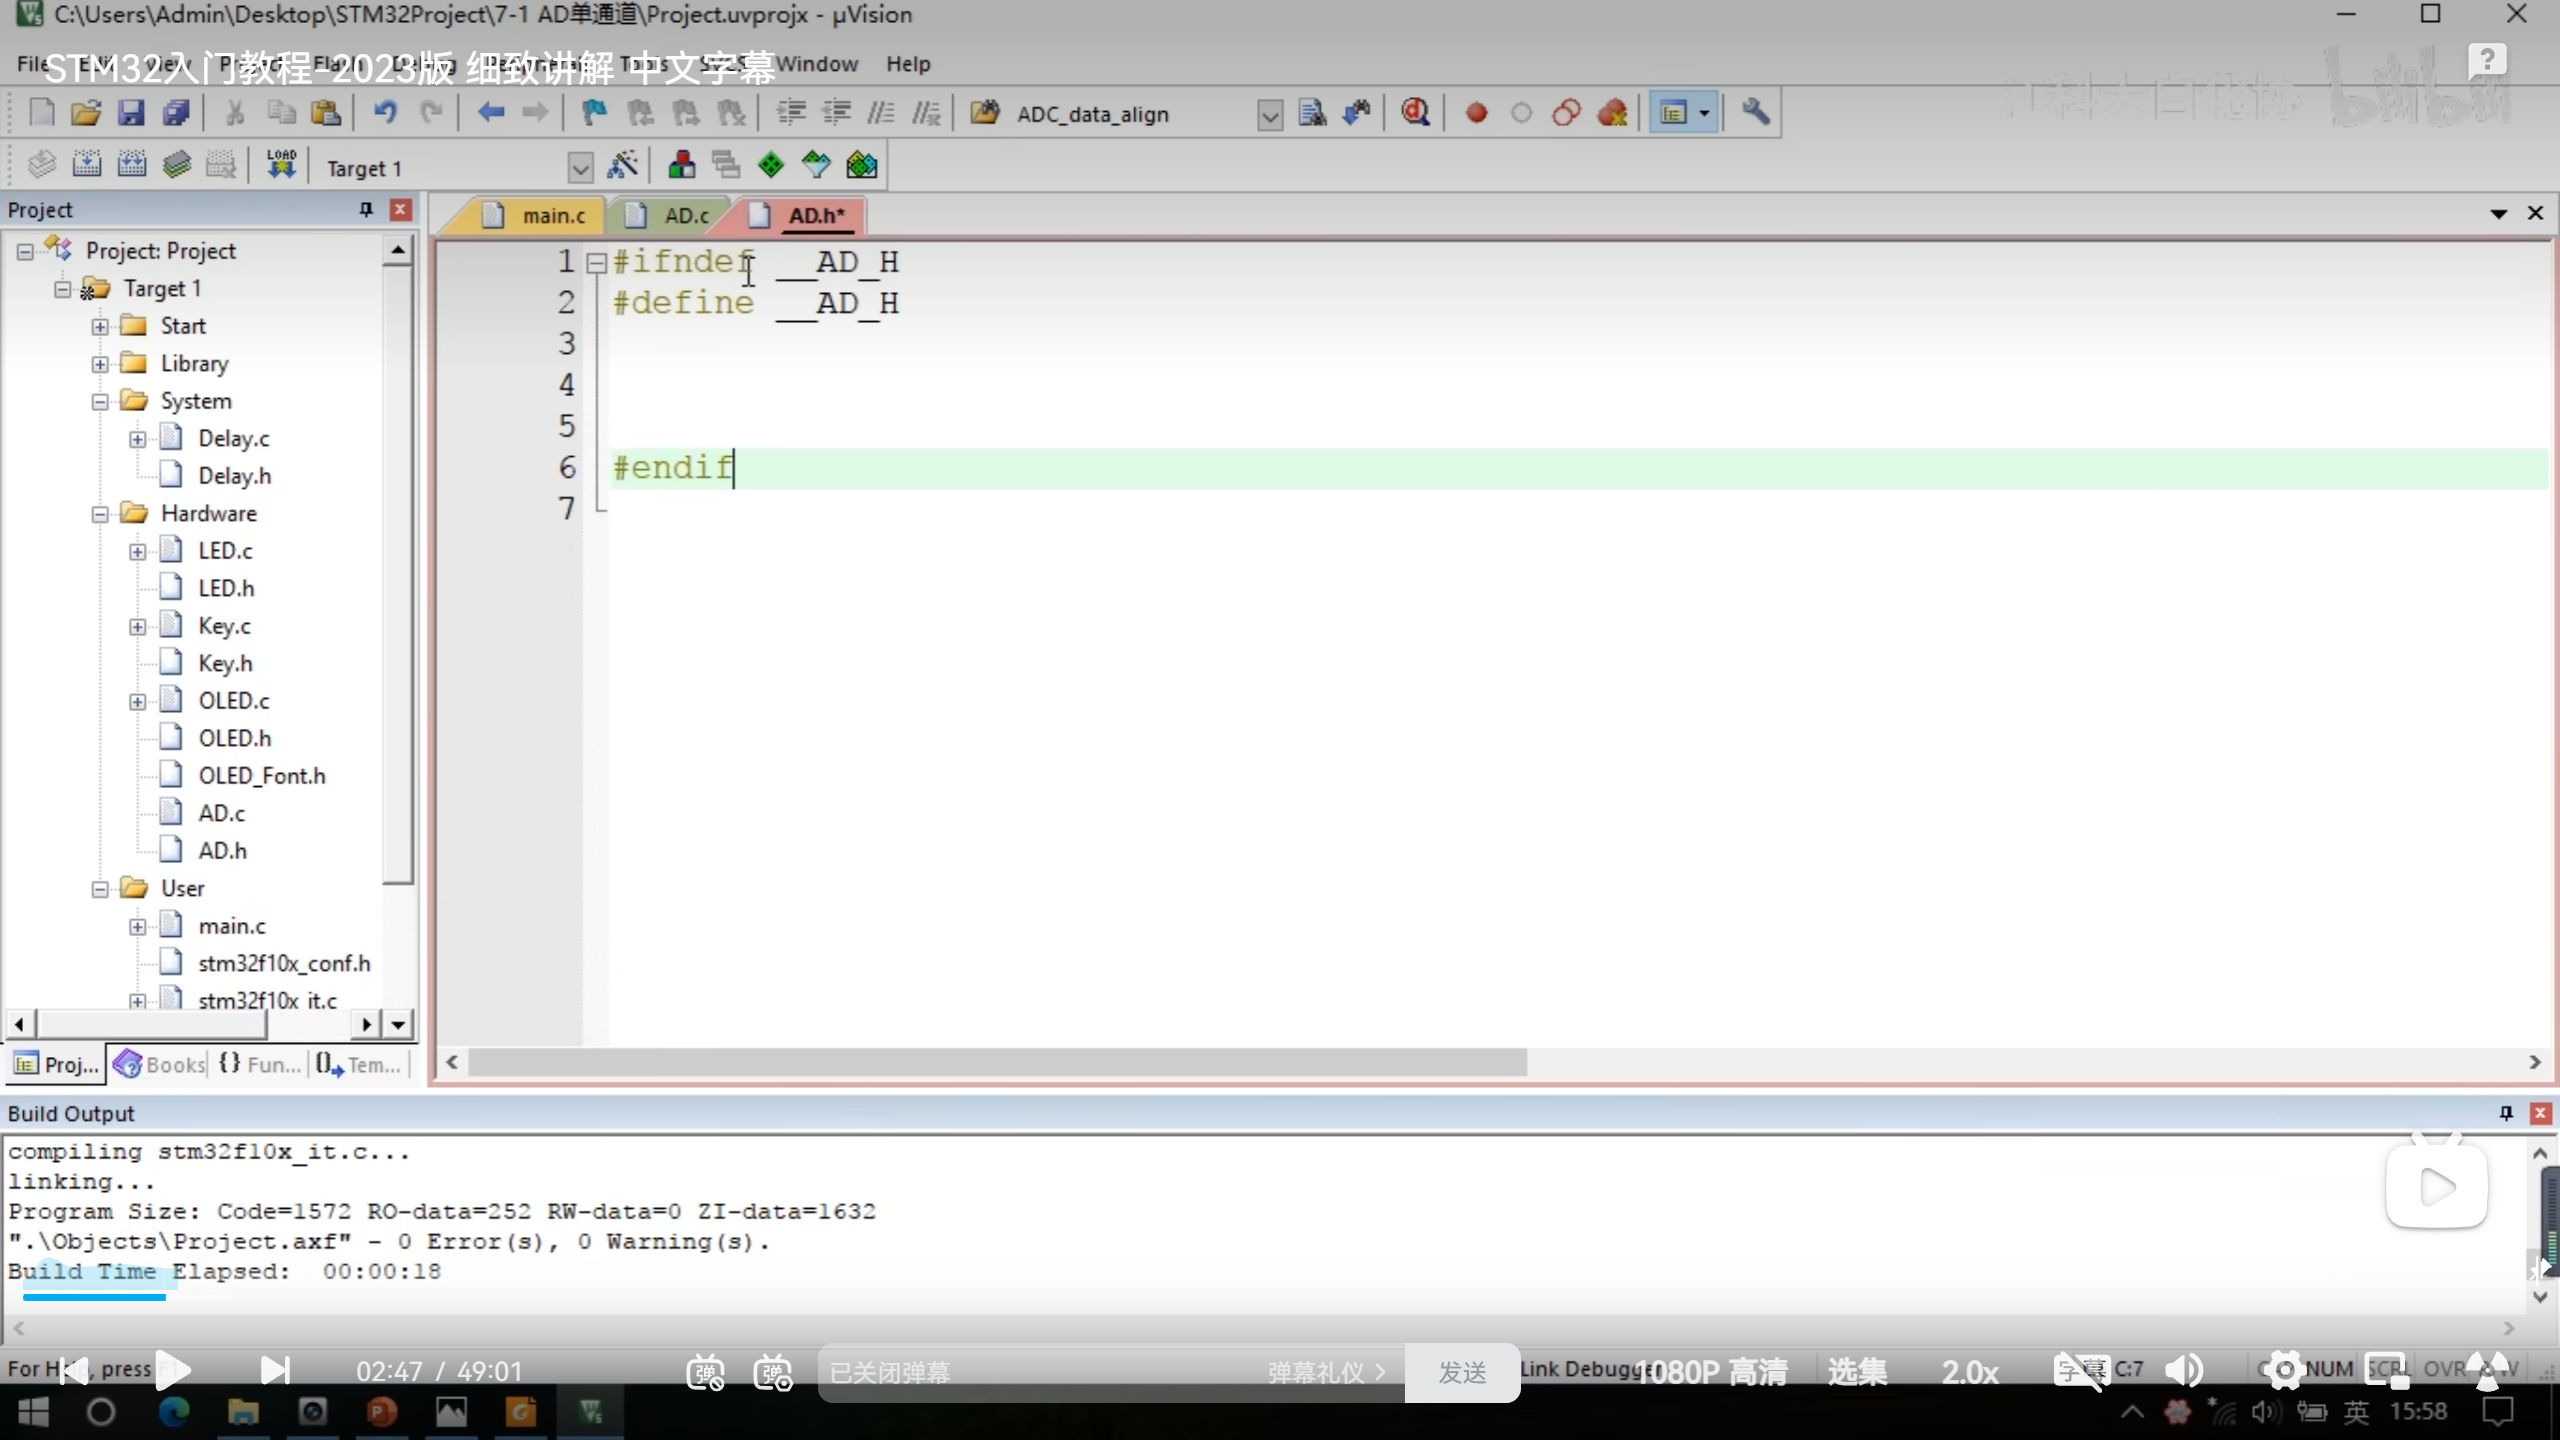Select stm32f10x_conf.h in the project tree
The image size is (2560, 1440).
(284, 963)
